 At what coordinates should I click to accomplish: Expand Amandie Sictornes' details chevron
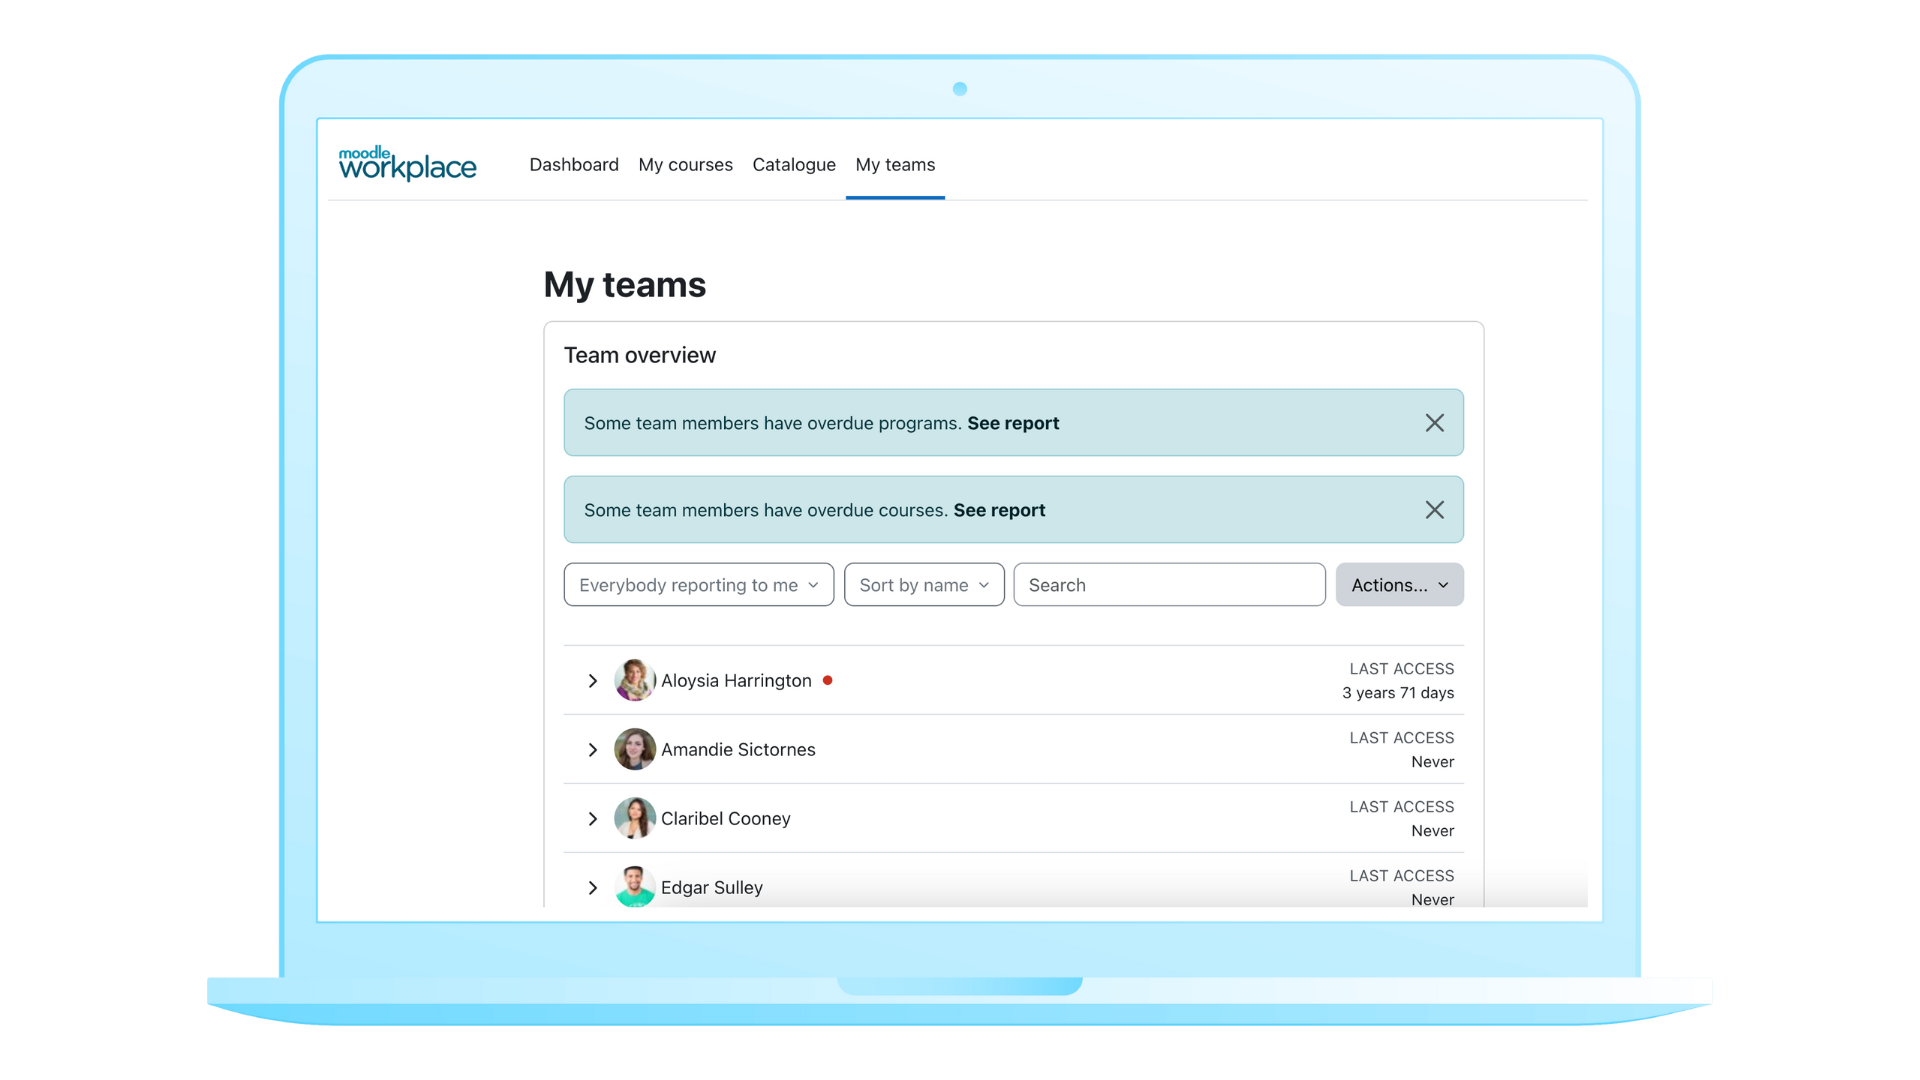pyautogui.click(x=592, y=750)
